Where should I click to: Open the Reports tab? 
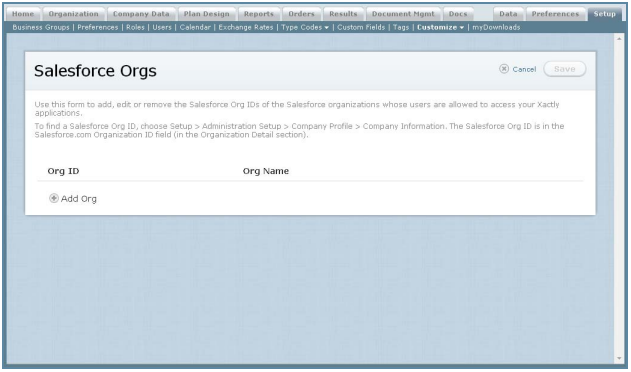[259, 14]
